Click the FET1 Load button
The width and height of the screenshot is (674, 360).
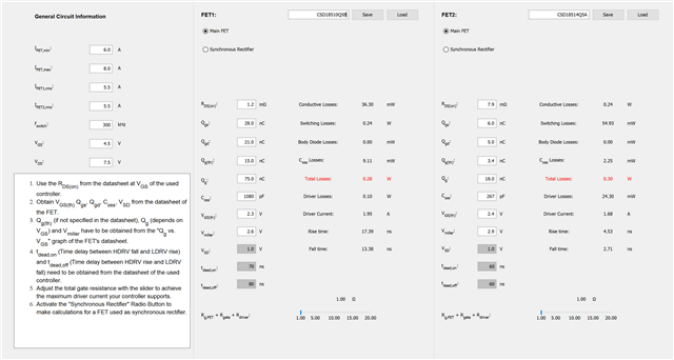(x=402, y=15)
